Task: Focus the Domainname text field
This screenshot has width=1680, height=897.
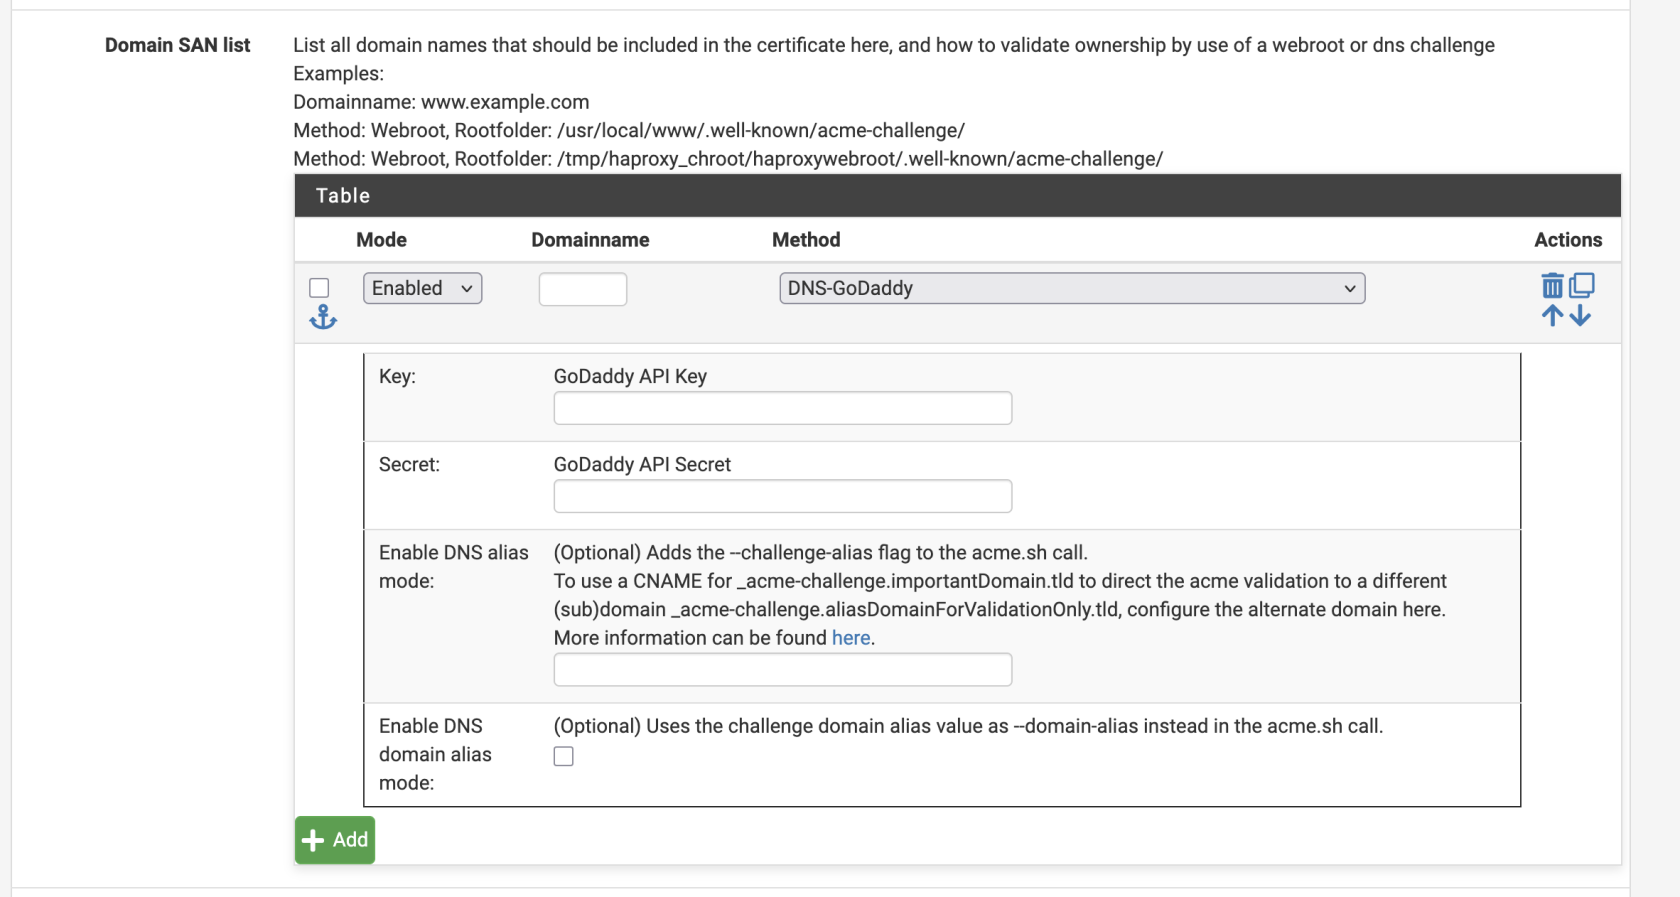Action: pyautogui.click(x=582, y=289)
